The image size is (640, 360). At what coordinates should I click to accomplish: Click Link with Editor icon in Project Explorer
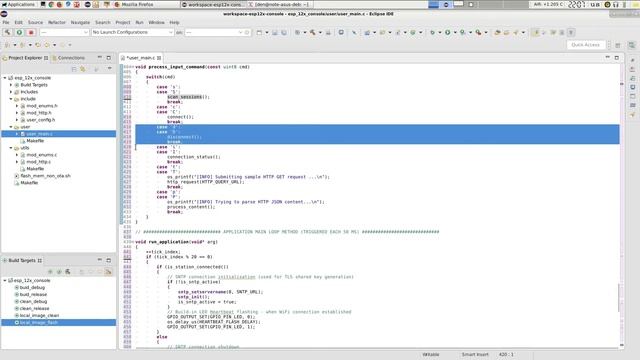point(83,69)
